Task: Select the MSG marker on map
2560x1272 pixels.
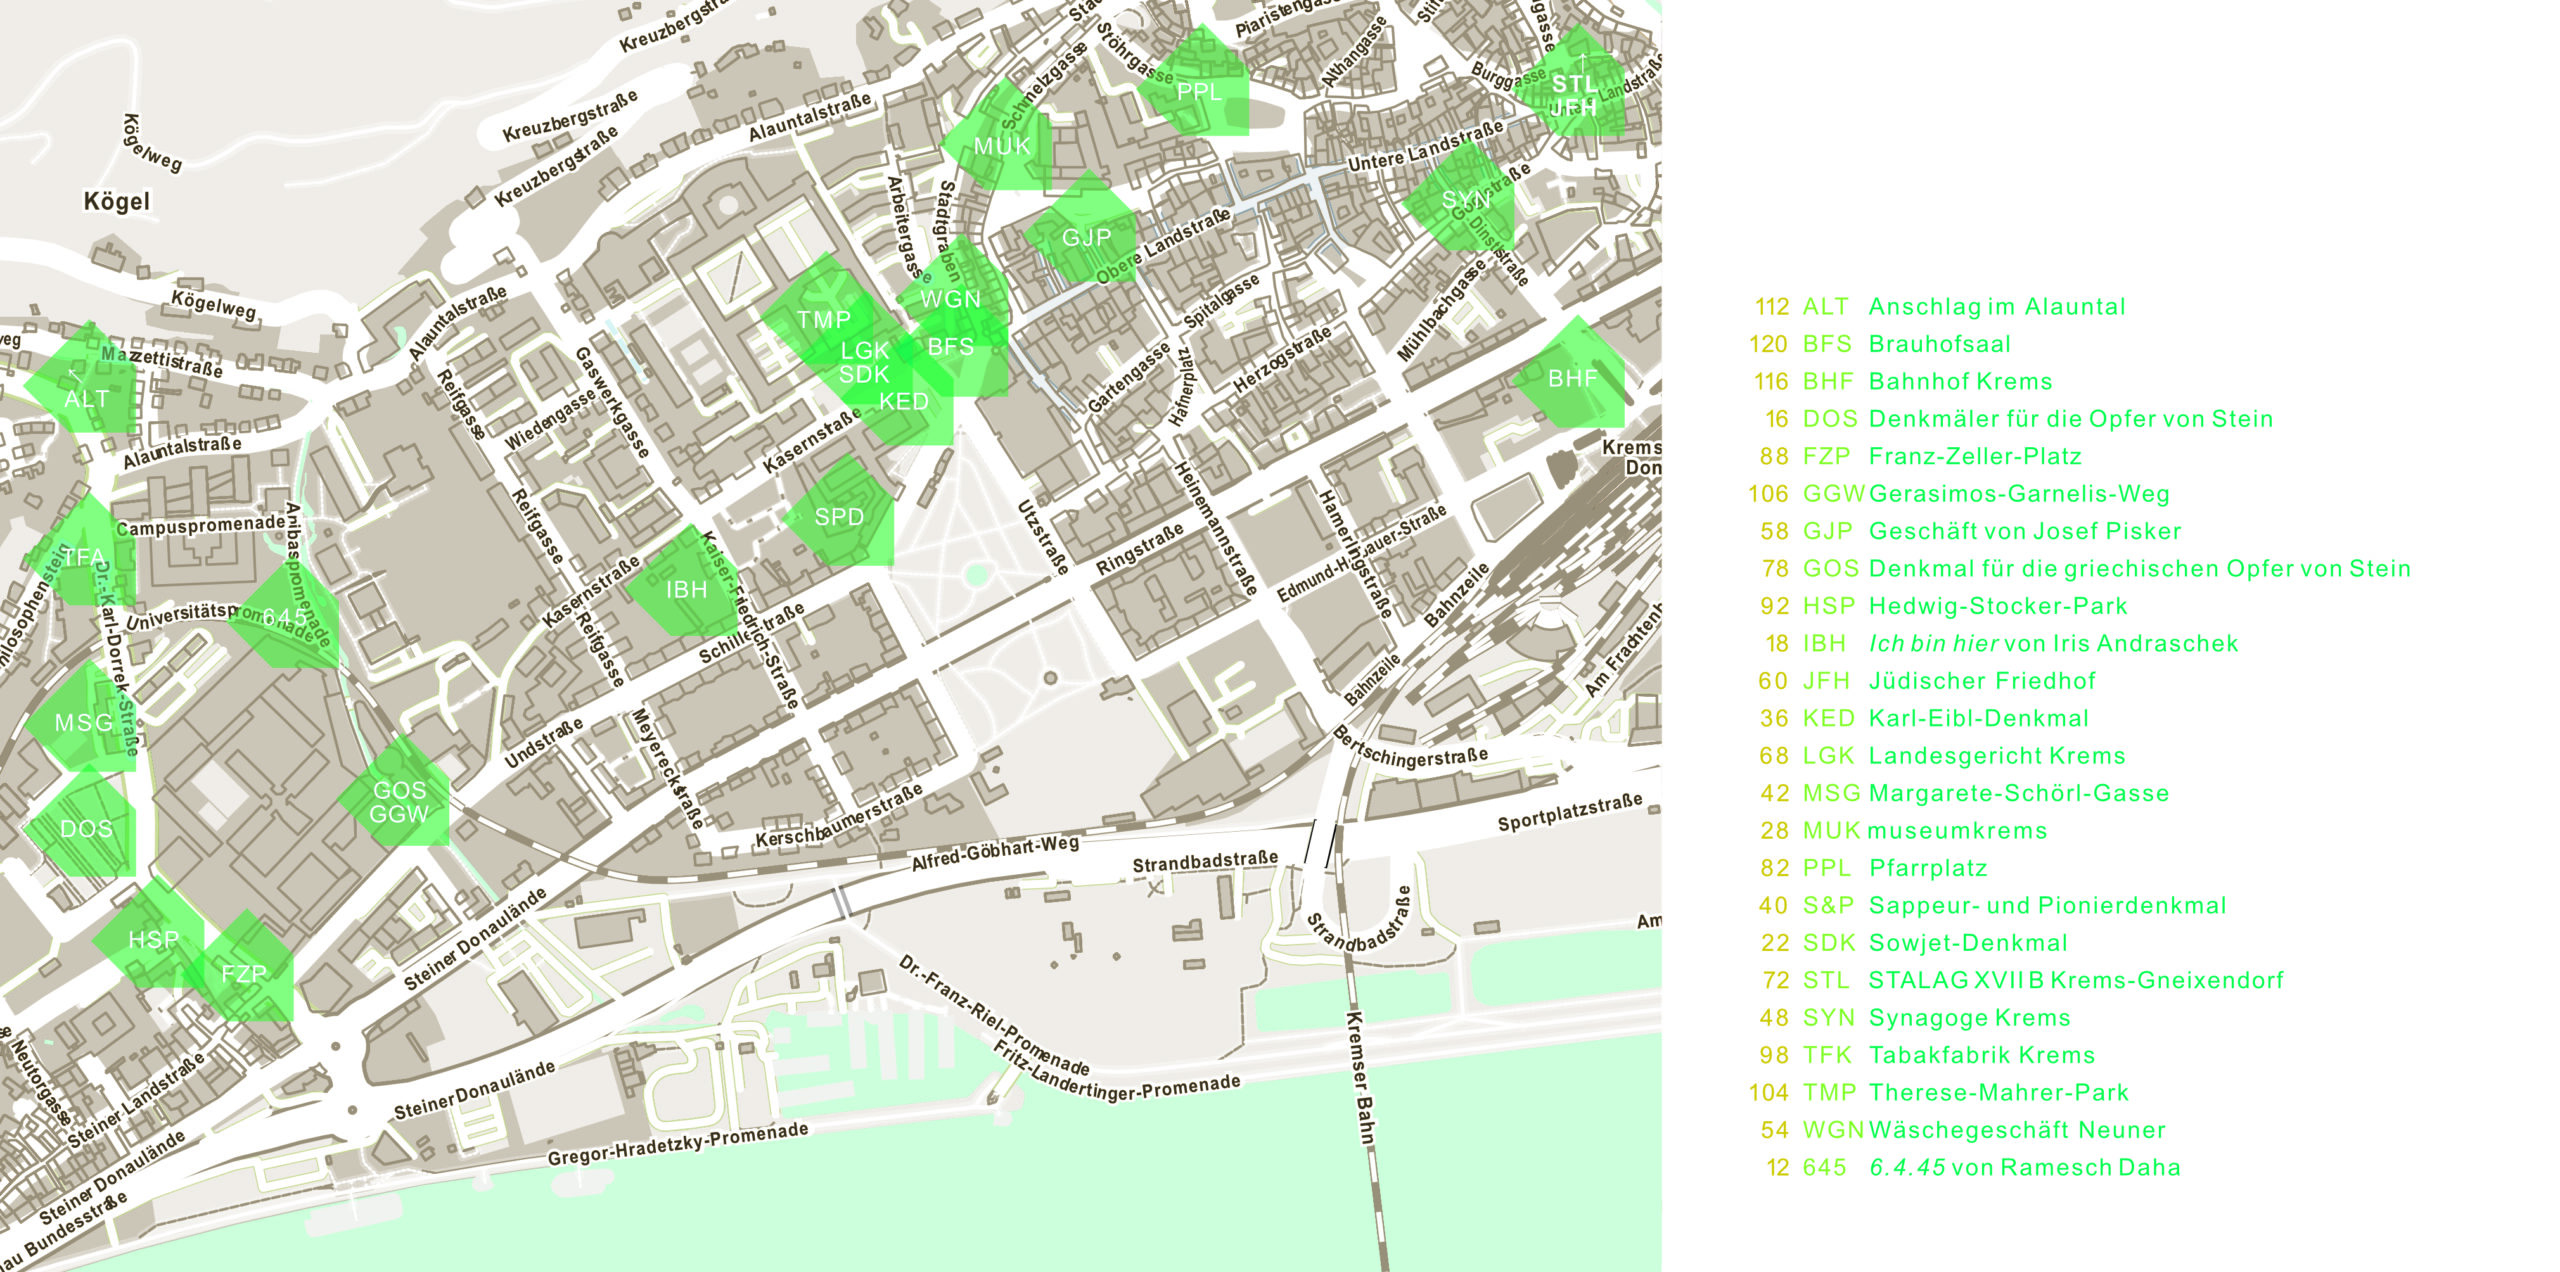Action: click(83, 721)
